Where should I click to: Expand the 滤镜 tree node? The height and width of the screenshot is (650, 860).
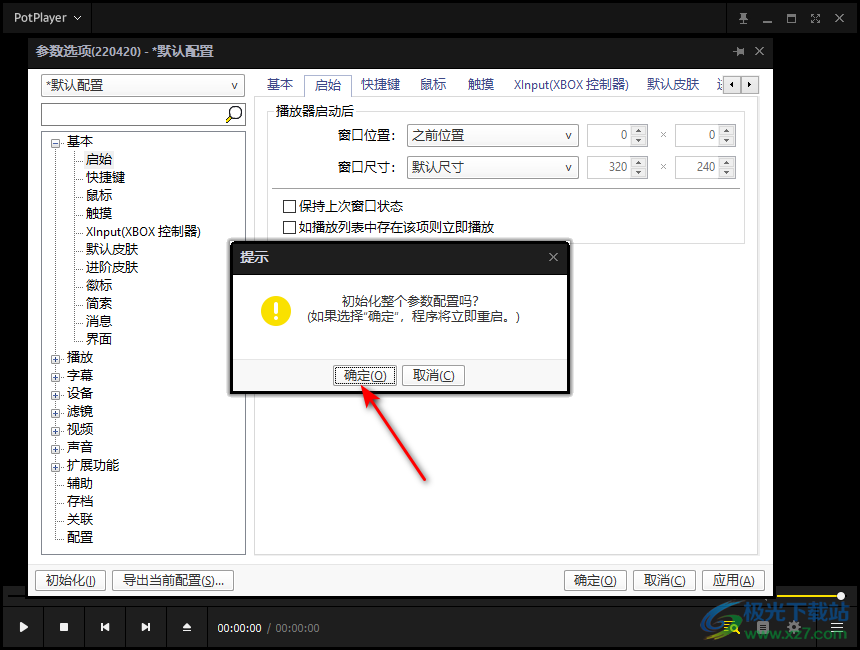coord(55,413)
